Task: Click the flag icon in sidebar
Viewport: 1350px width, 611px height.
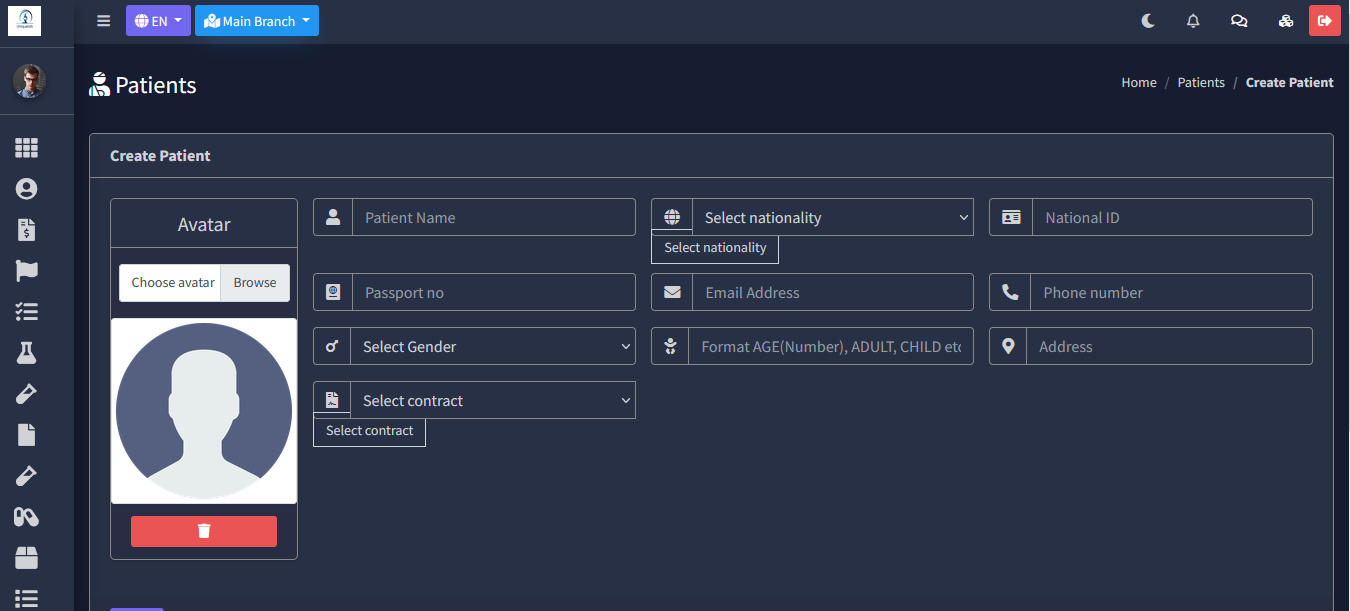Action: [26, 271]
